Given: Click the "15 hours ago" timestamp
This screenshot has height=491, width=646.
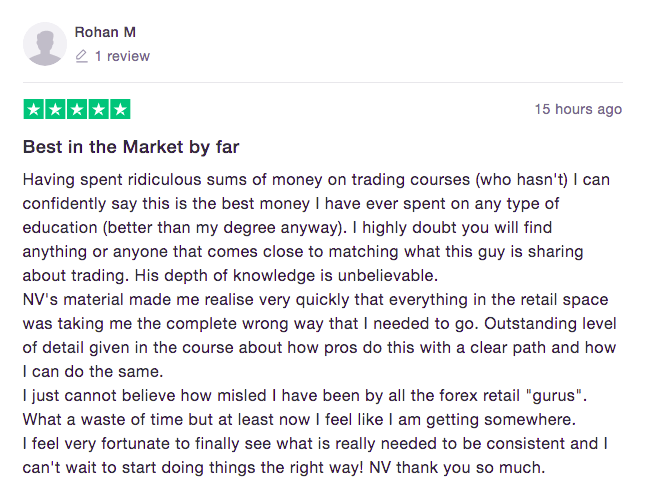Looking at the screenshot, I should [578, 109].
